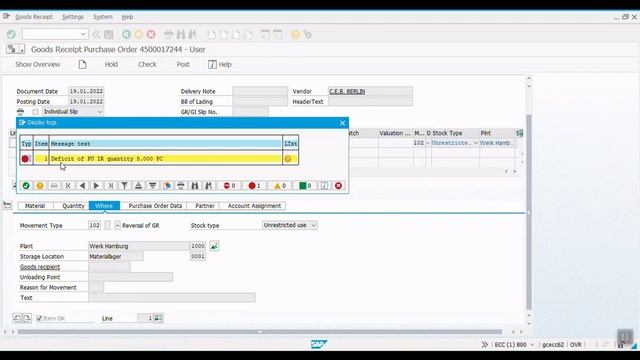Open the ECC system info dropdown in status bar
The image size is (640, 360).
pos(532,345)
